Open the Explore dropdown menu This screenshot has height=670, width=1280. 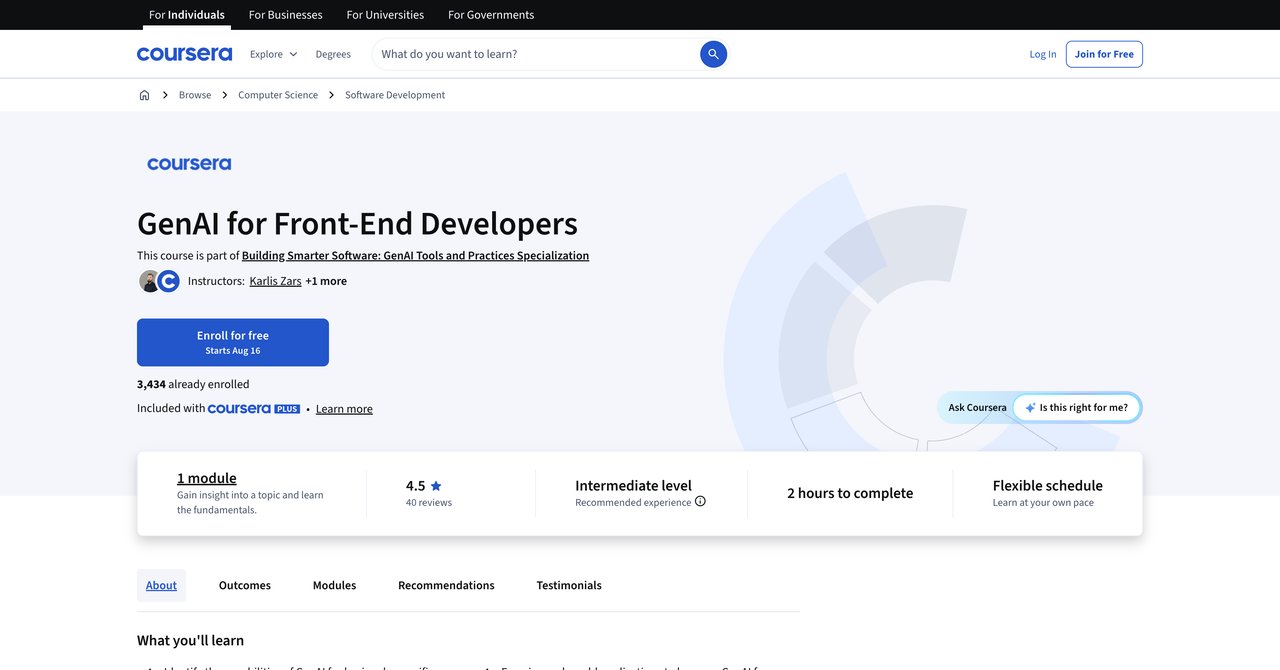pyautogui.click(x=273, y=54)
